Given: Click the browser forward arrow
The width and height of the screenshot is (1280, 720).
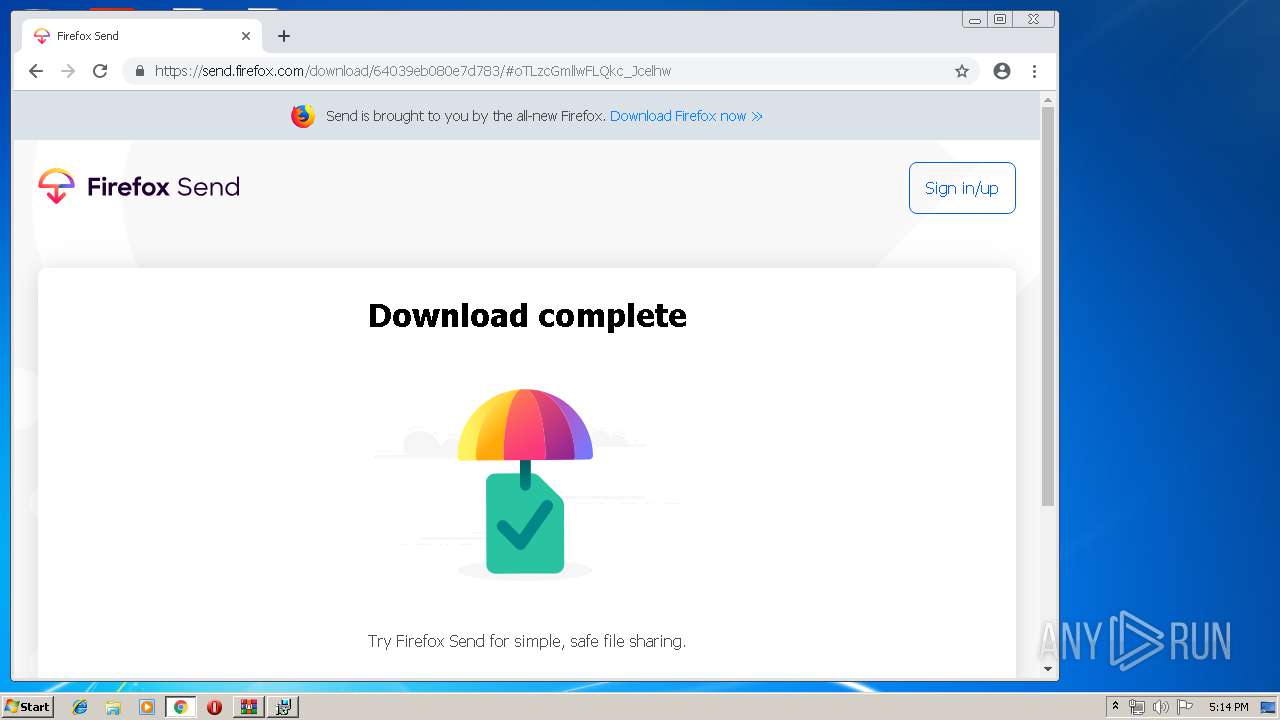Looking at the screenshot, I should 68,71.
